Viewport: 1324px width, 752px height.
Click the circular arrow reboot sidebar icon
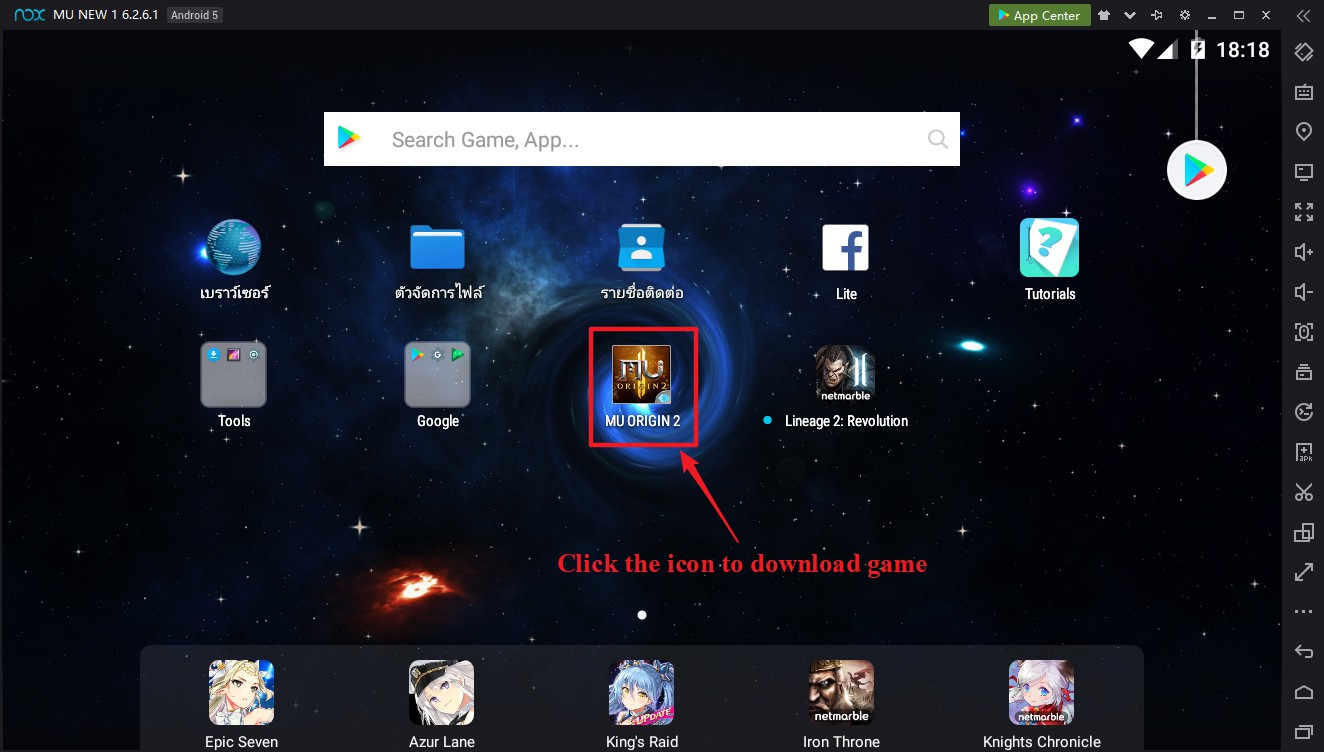(1303, 412)
